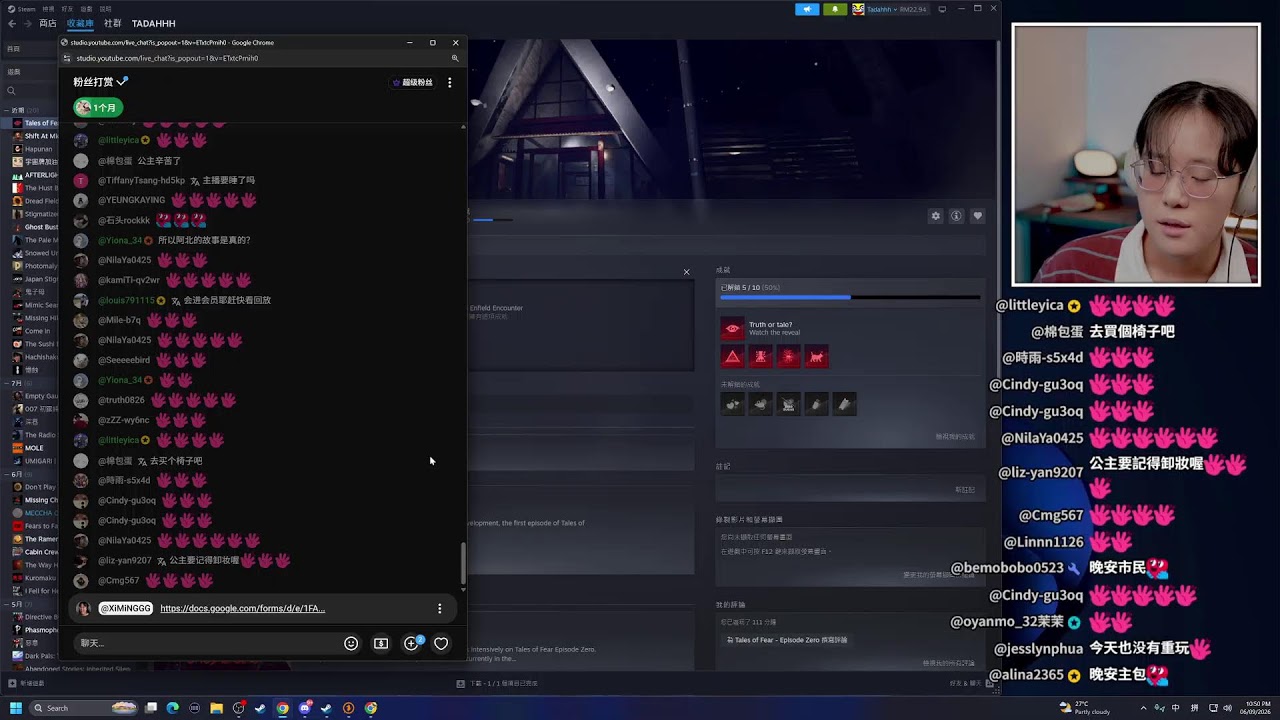Open File Explorer from the taskbar

(x=216, y=708)
